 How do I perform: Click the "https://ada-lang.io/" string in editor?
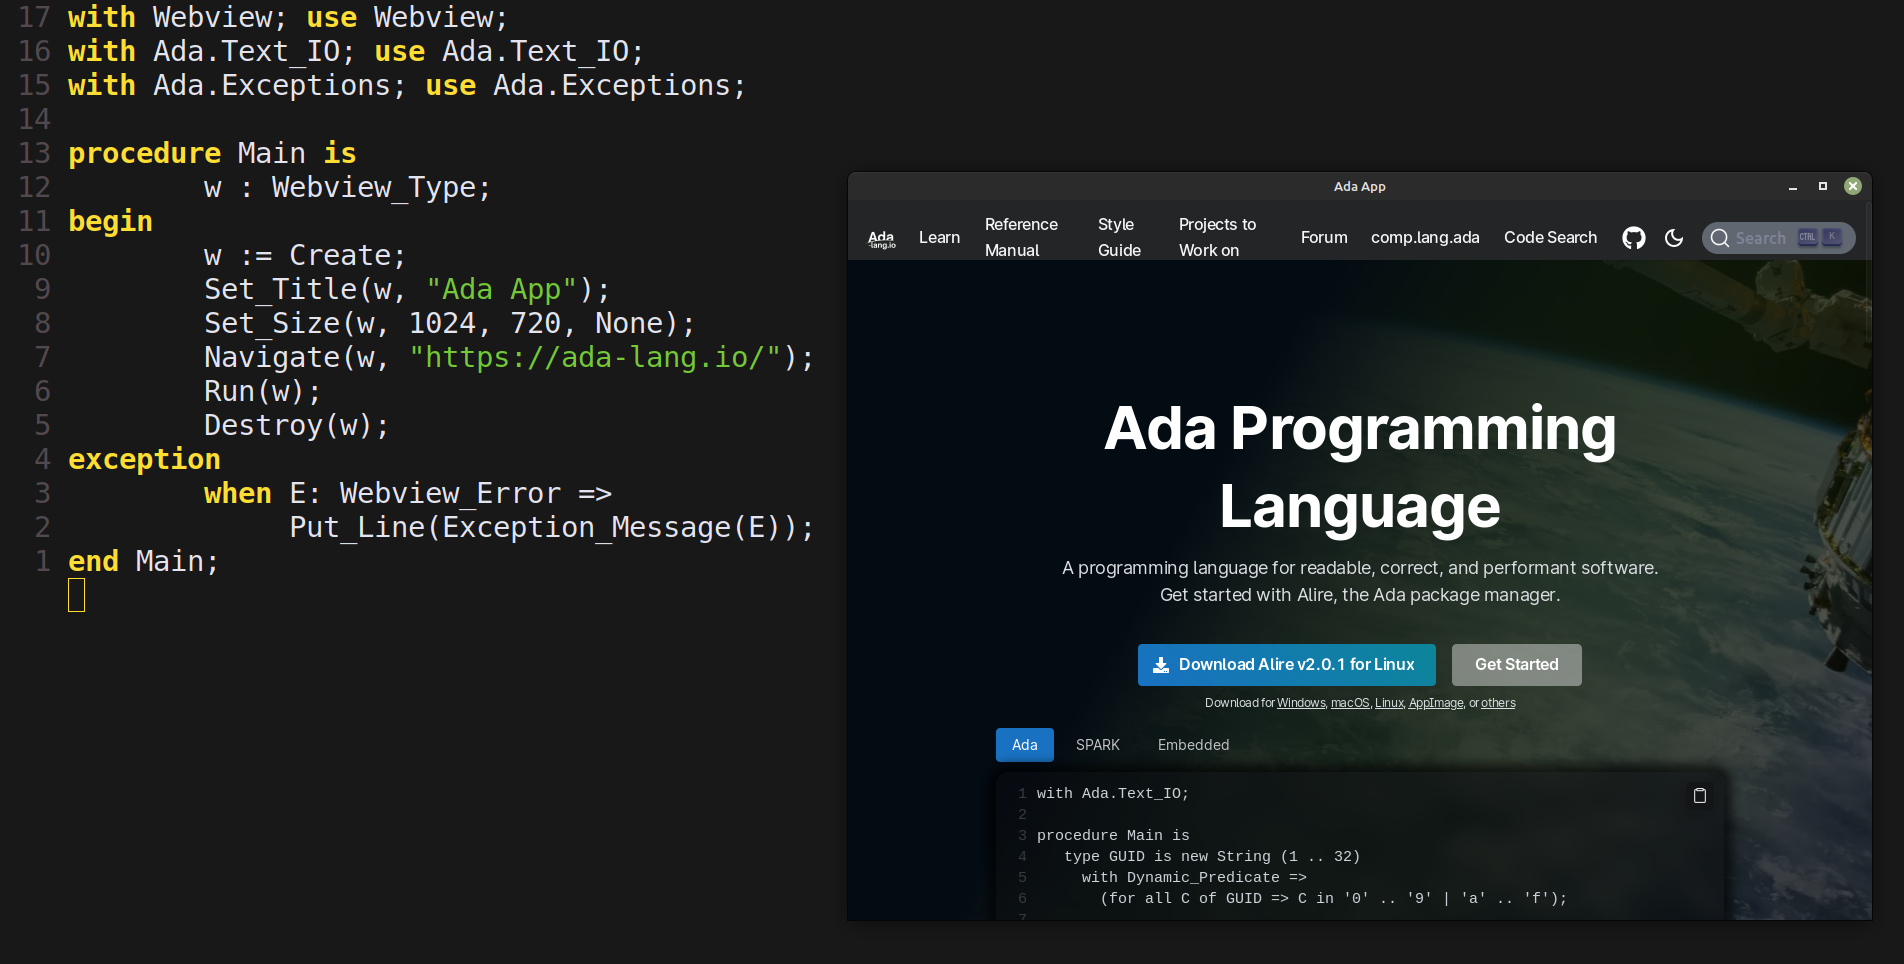point(595,357)
